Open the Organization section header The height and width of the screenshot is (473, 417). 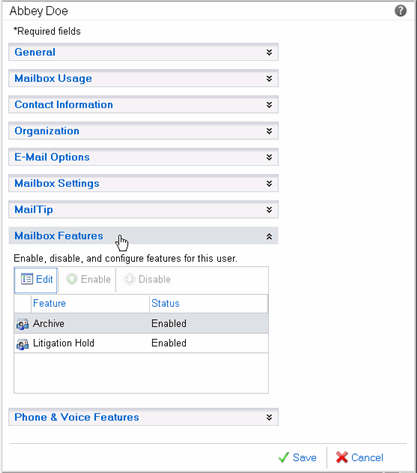(x=143, y=131)
